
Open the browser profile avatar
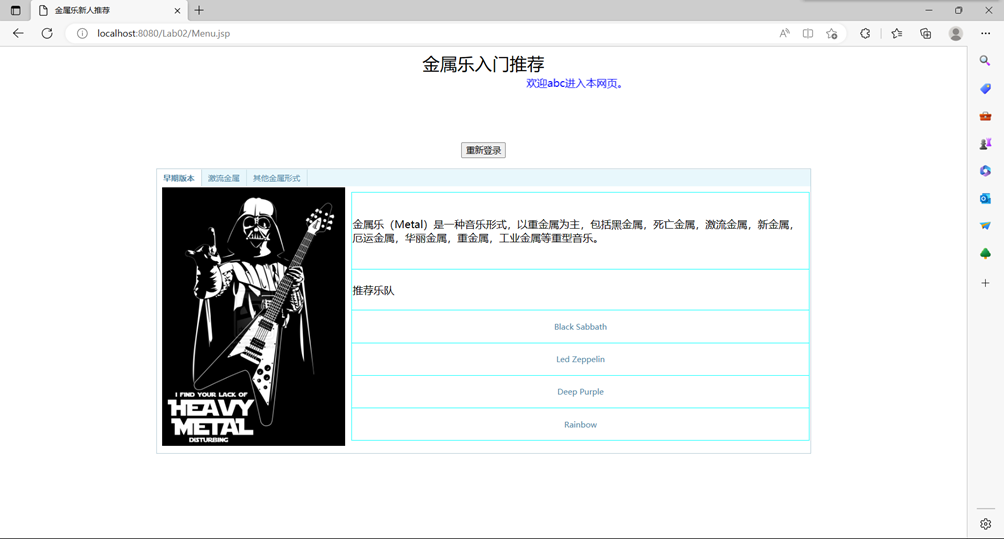pyautogui.click(x=955, y=33)
